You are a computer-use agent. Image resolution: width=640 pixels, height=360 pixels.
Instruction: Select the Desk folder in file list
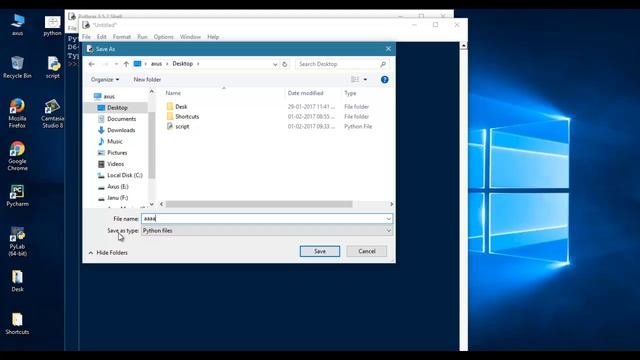pyautogui.click(x=177, y=107)
